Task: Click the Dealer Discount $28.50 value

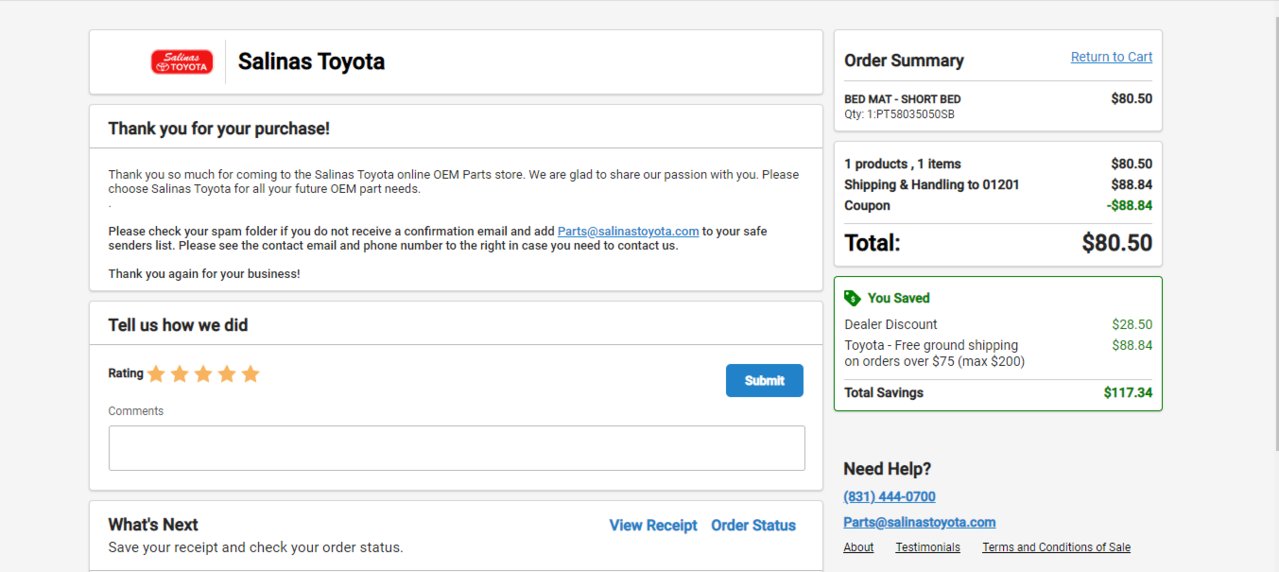Action: coord(1132,324)
